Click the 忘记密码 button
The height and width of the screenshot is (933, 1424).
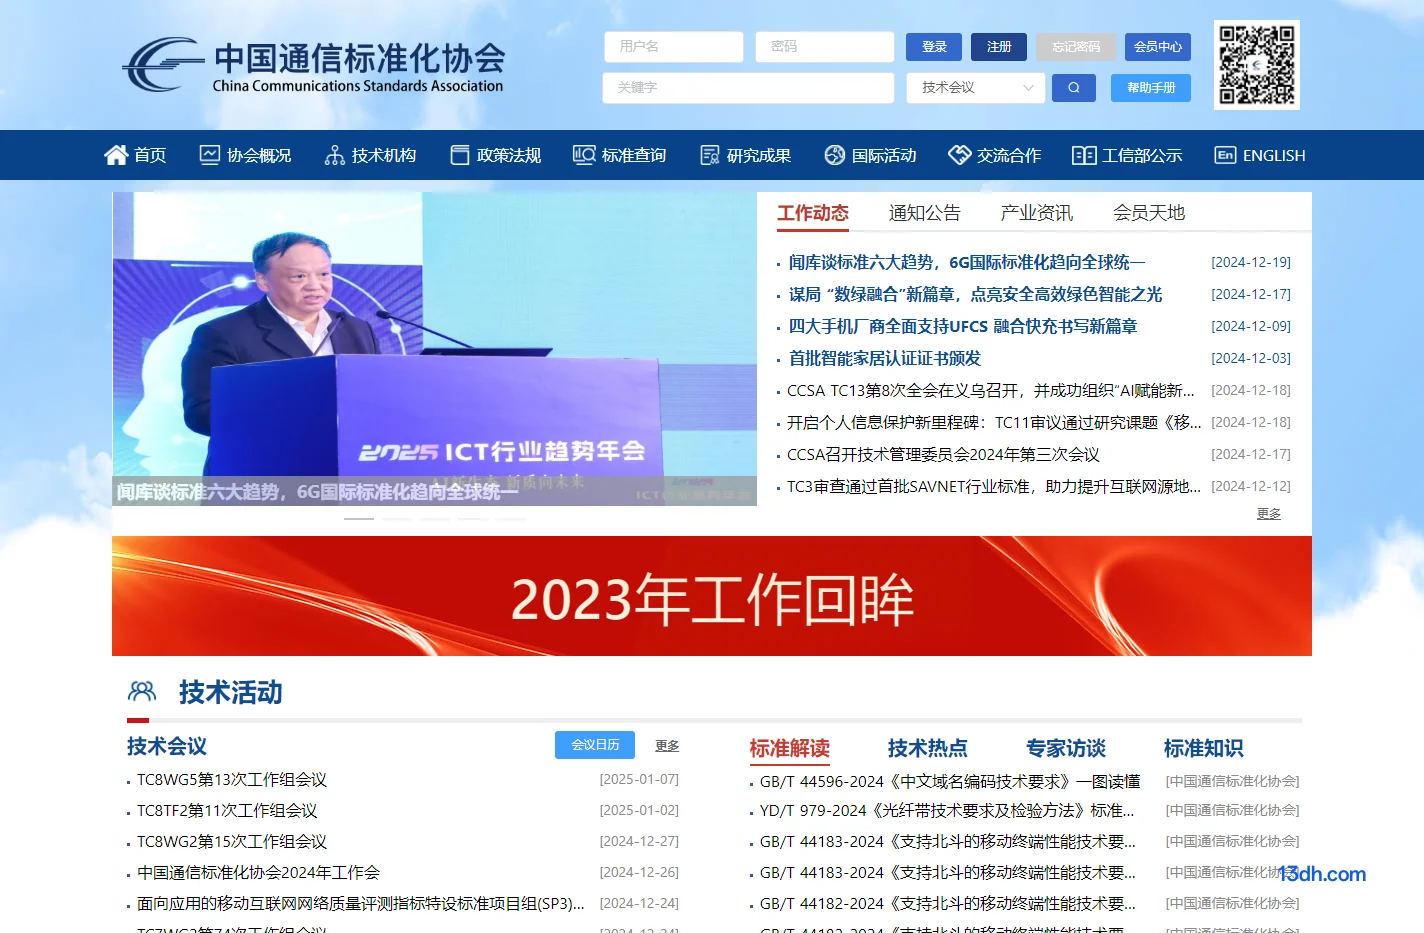pos(1076,47)
